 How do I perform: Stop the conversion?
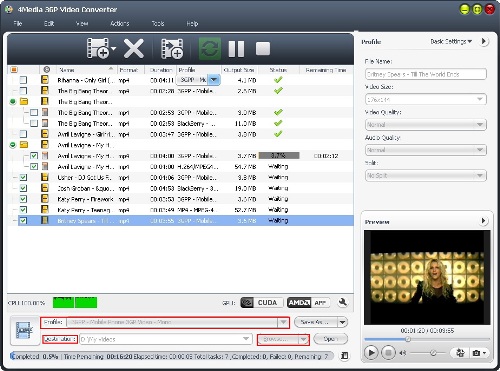point(263,49)
